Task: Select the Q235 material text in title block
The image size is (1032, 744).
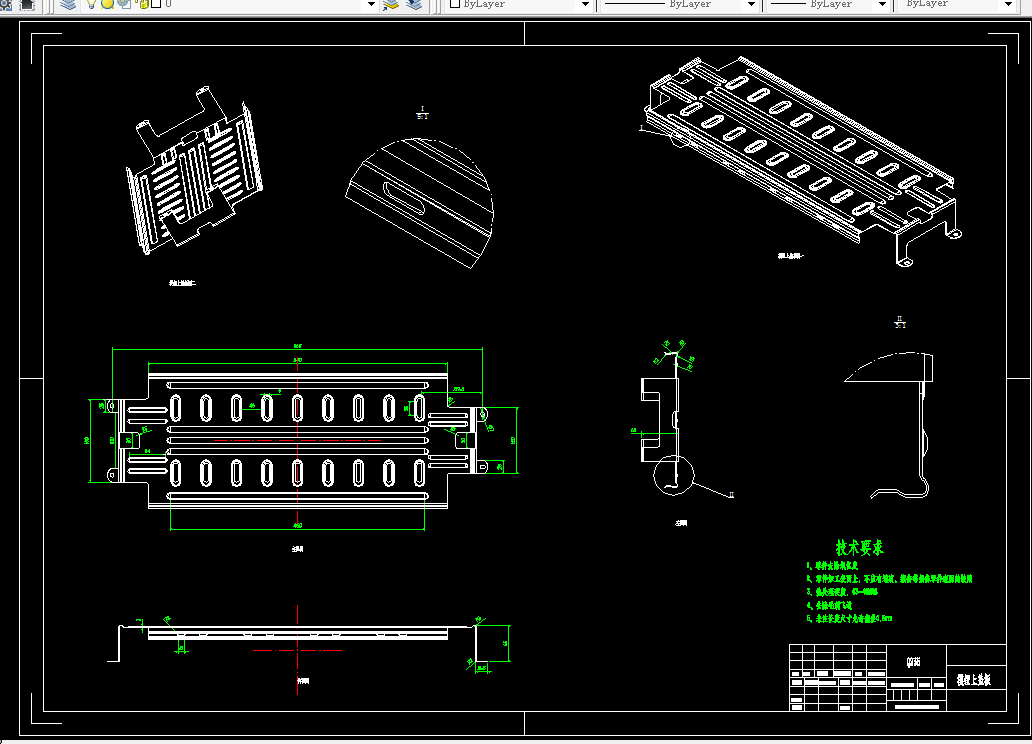Action: tap(913, 661)
